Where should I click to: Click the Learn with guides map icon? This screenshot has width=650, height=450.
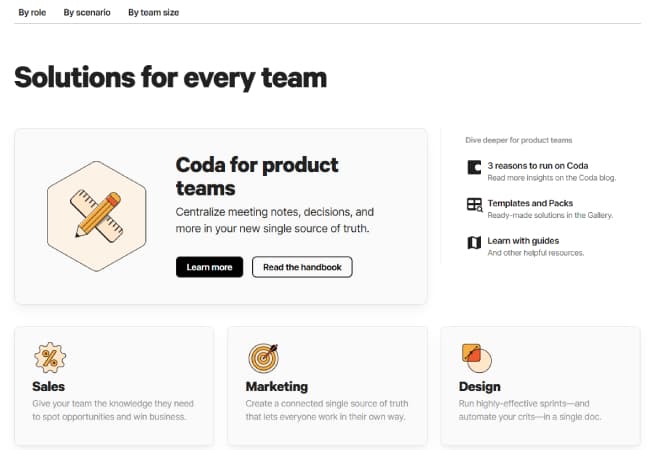(474, 243)
